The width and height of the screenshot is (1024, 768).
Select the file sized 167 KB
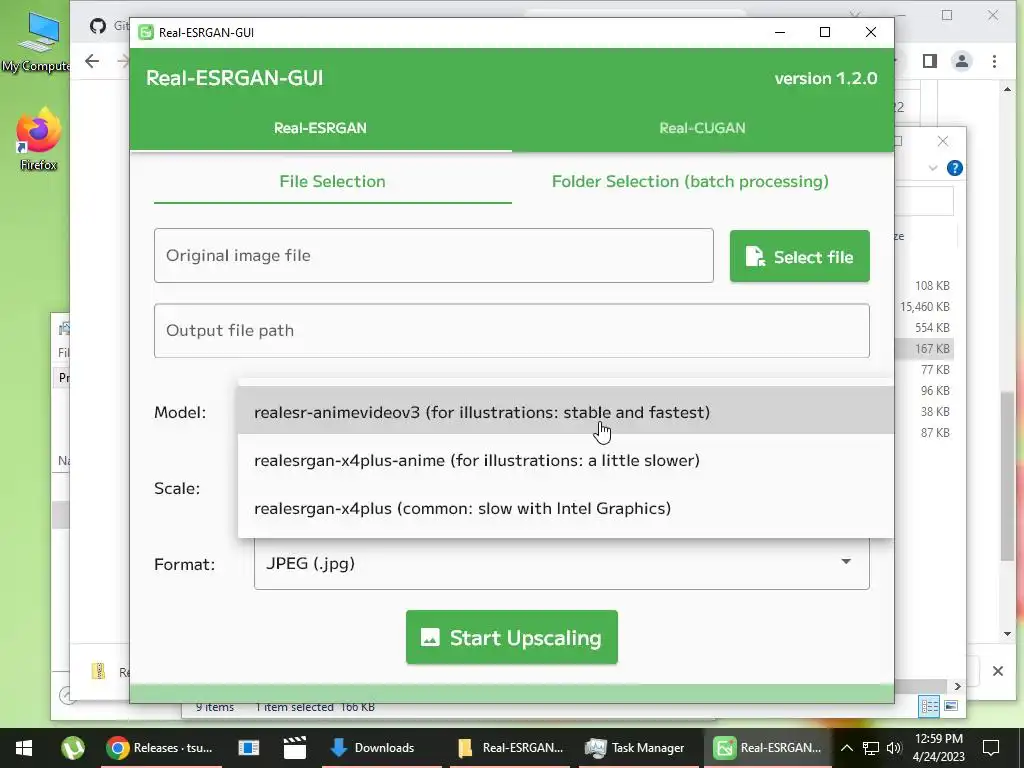click(932, 349)
